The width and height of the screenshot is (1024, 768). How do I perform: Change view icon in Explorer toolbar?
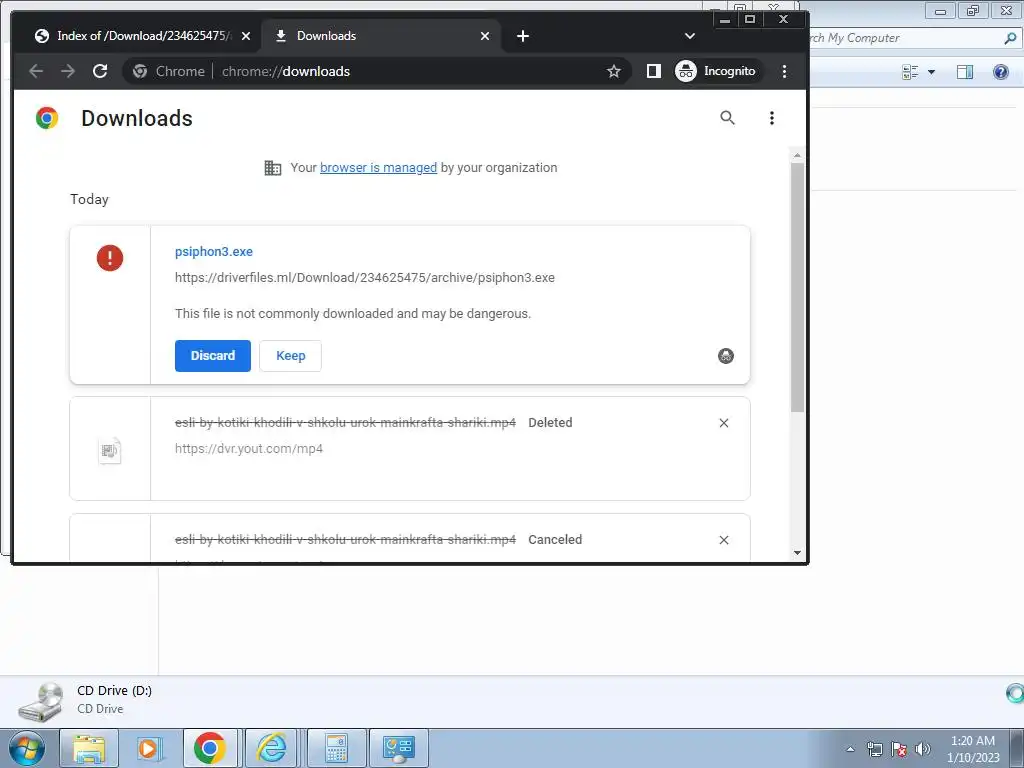910,72
